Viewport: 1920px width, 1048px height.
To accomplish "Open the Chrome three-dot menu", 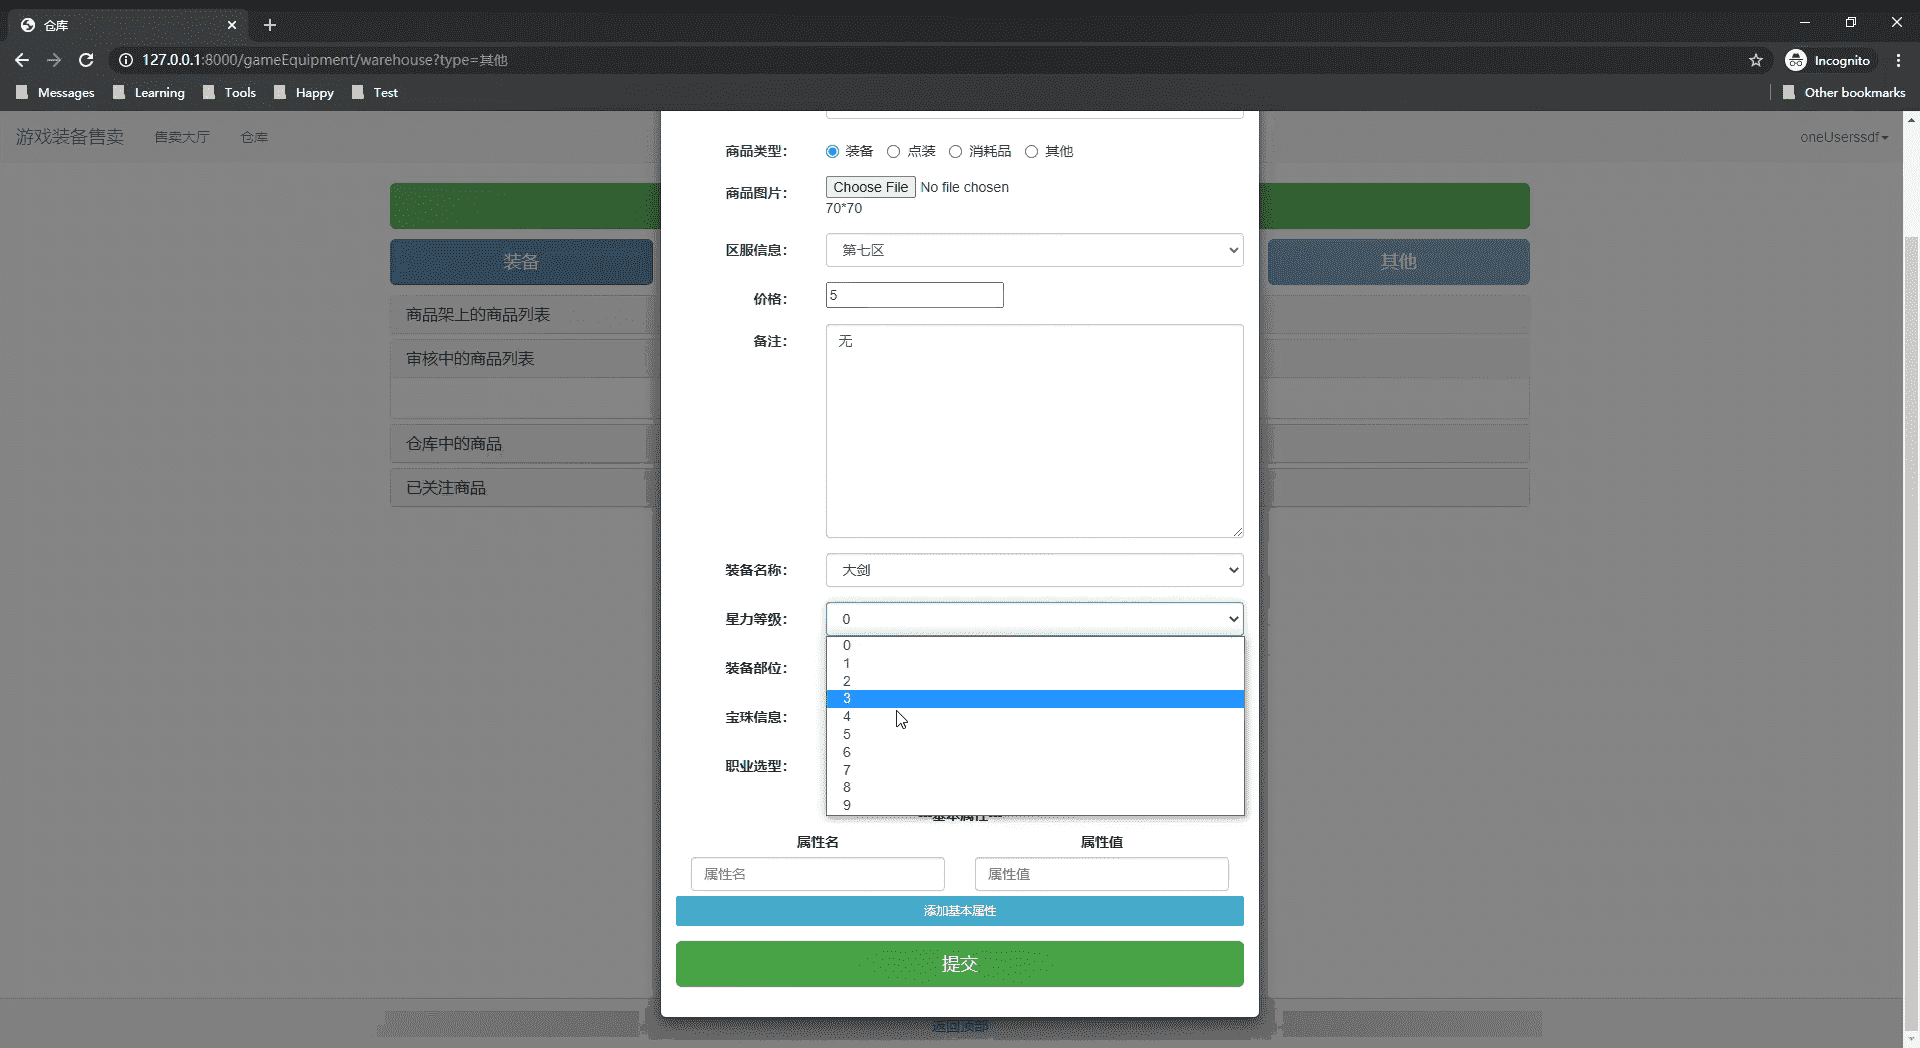I will (1898, 60).
